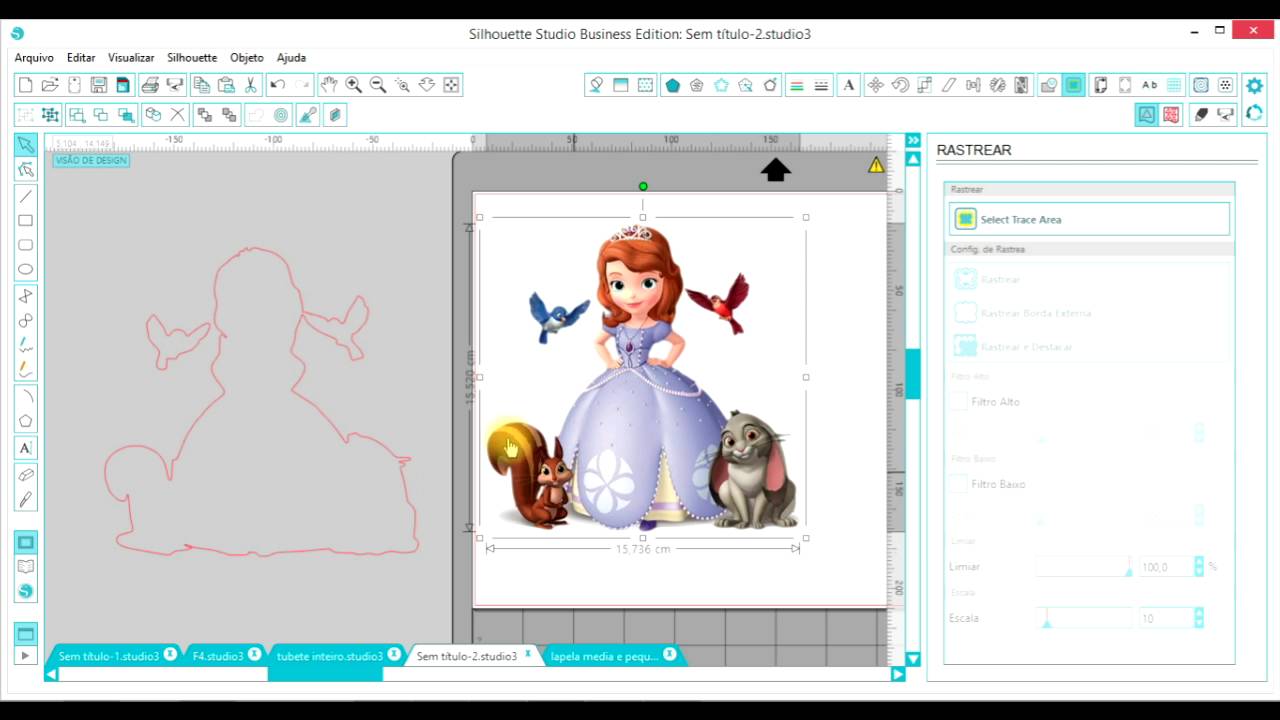Open the Arquivo menu

click(x=34, y=58)
